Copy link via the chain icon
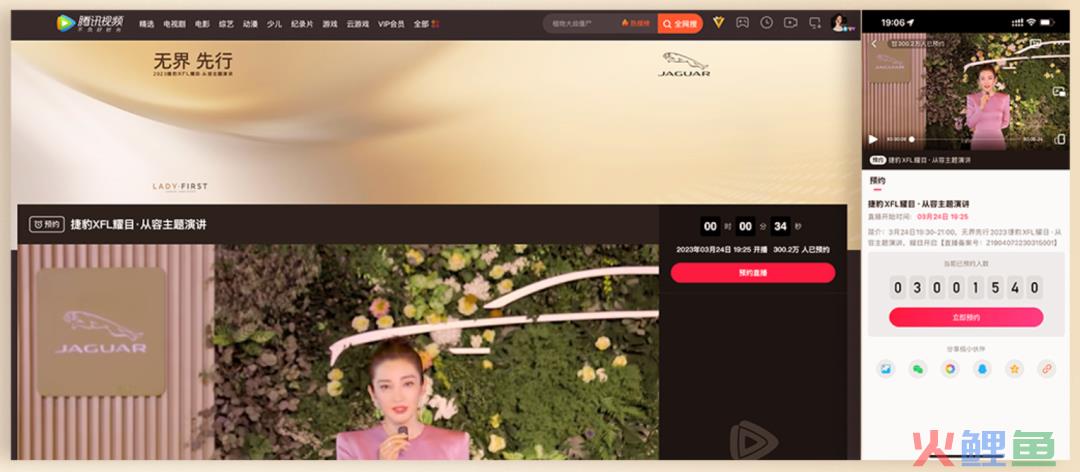The width and height of the screenshot is (1080, 472). click(1046, 369)
